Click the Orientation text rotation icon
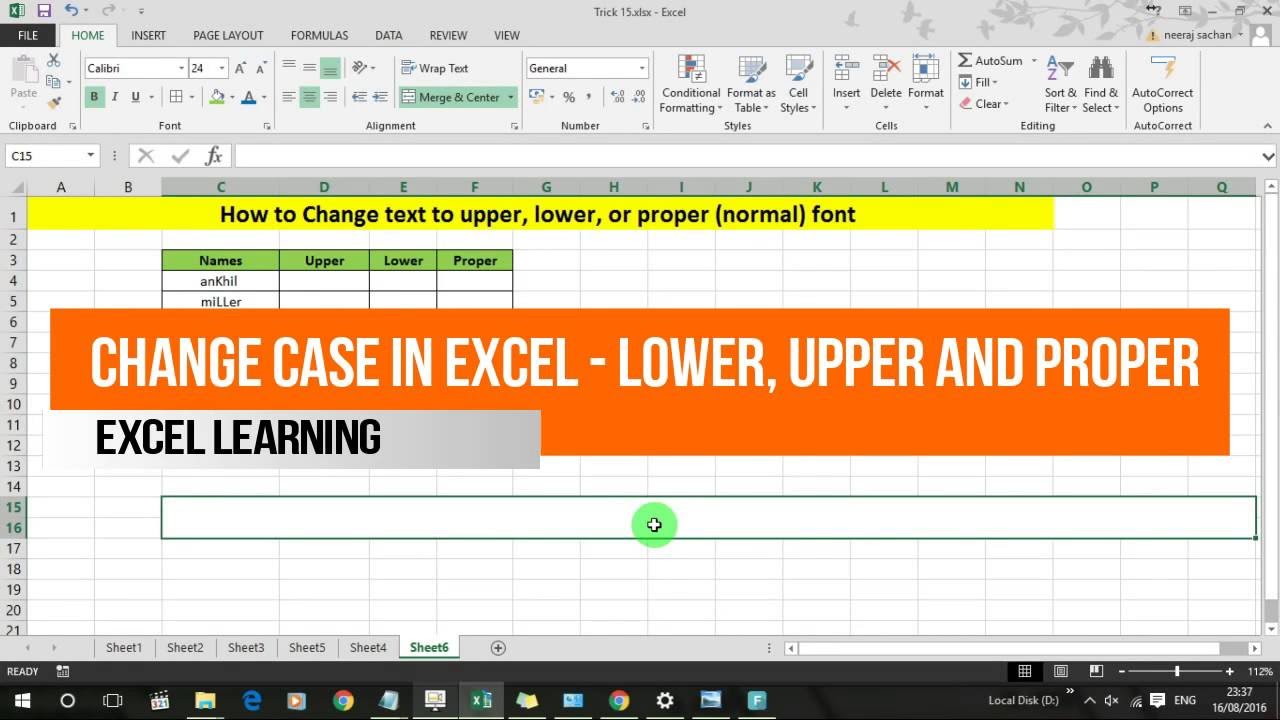Image resolution: width=1280 pixels, height=720 pixels. click(x=361, y=68)
